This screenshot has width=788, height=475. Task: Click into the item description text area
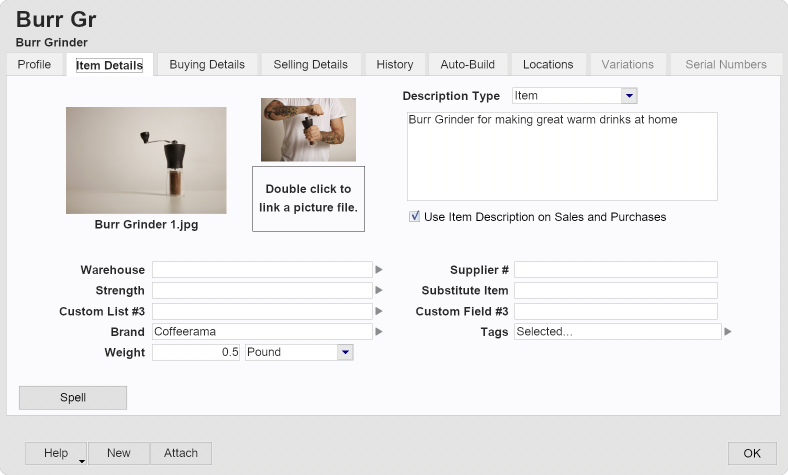coord(562,156)
